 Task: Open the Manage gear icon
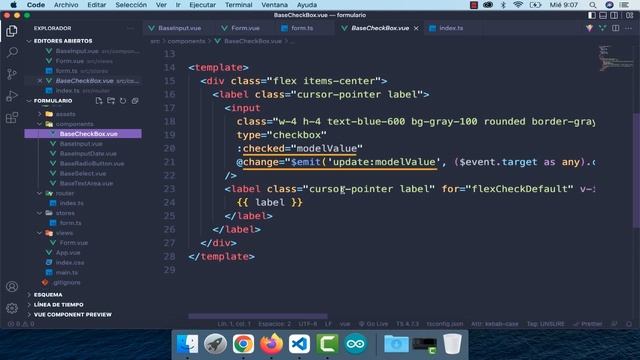[12, 308]
